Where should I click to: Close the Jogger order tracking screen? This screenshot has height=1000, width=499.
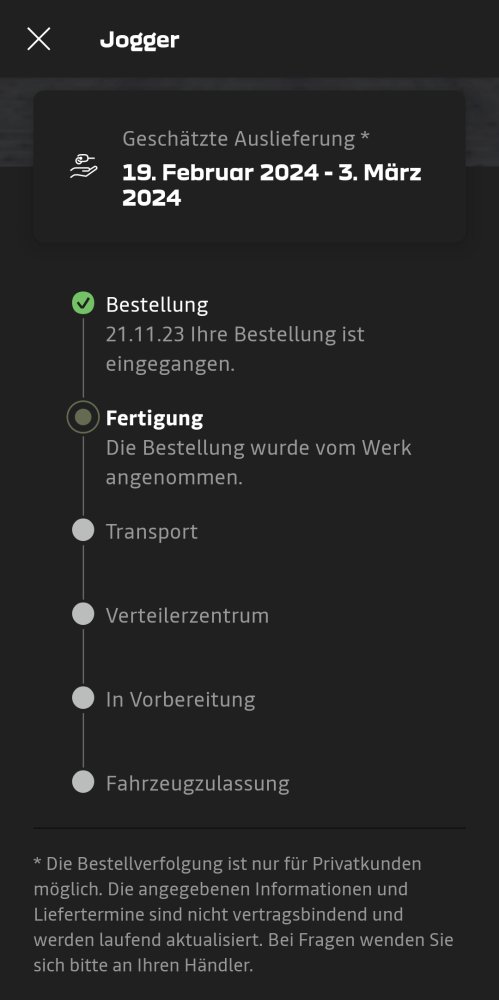tap(39, 39)
